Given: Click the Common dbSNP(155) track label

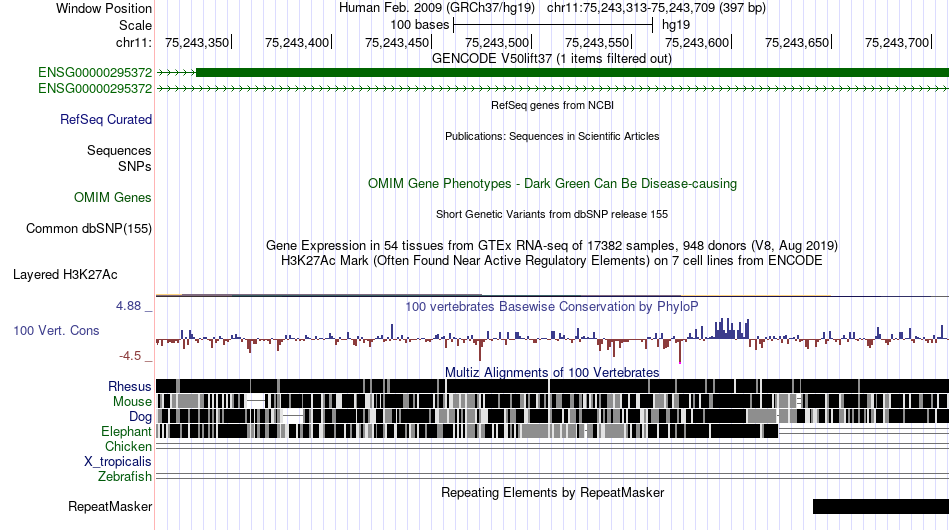Looking at the screenshot, I should pos(88,228).
